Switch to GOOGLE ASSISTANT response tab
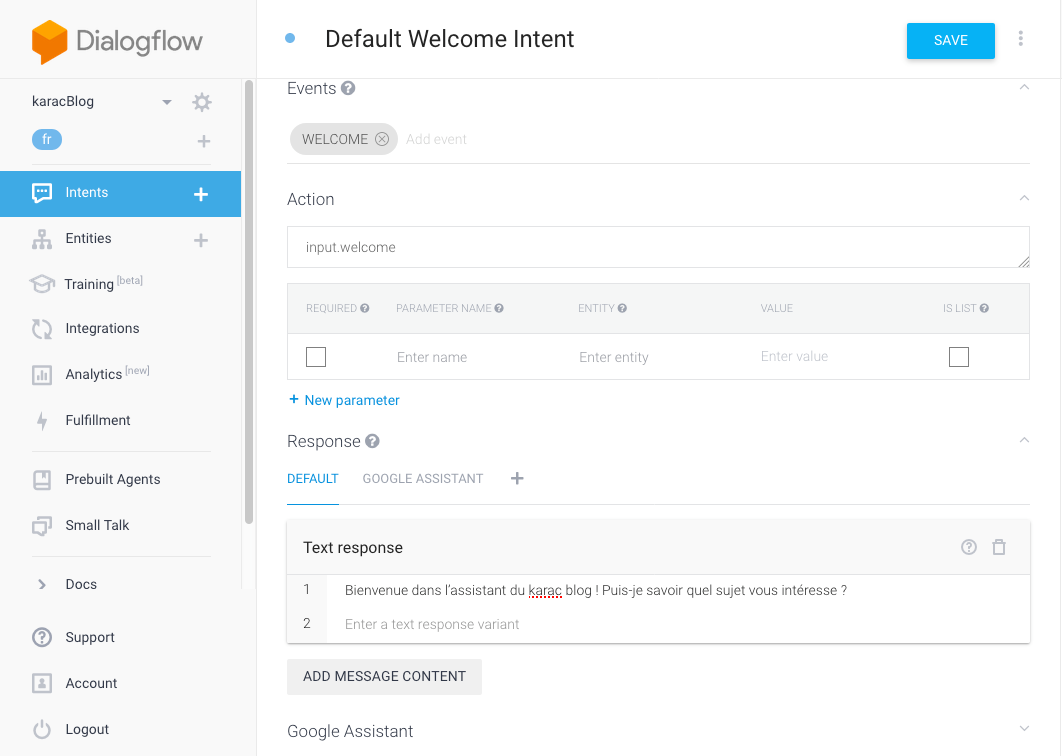 click(423, 479)
